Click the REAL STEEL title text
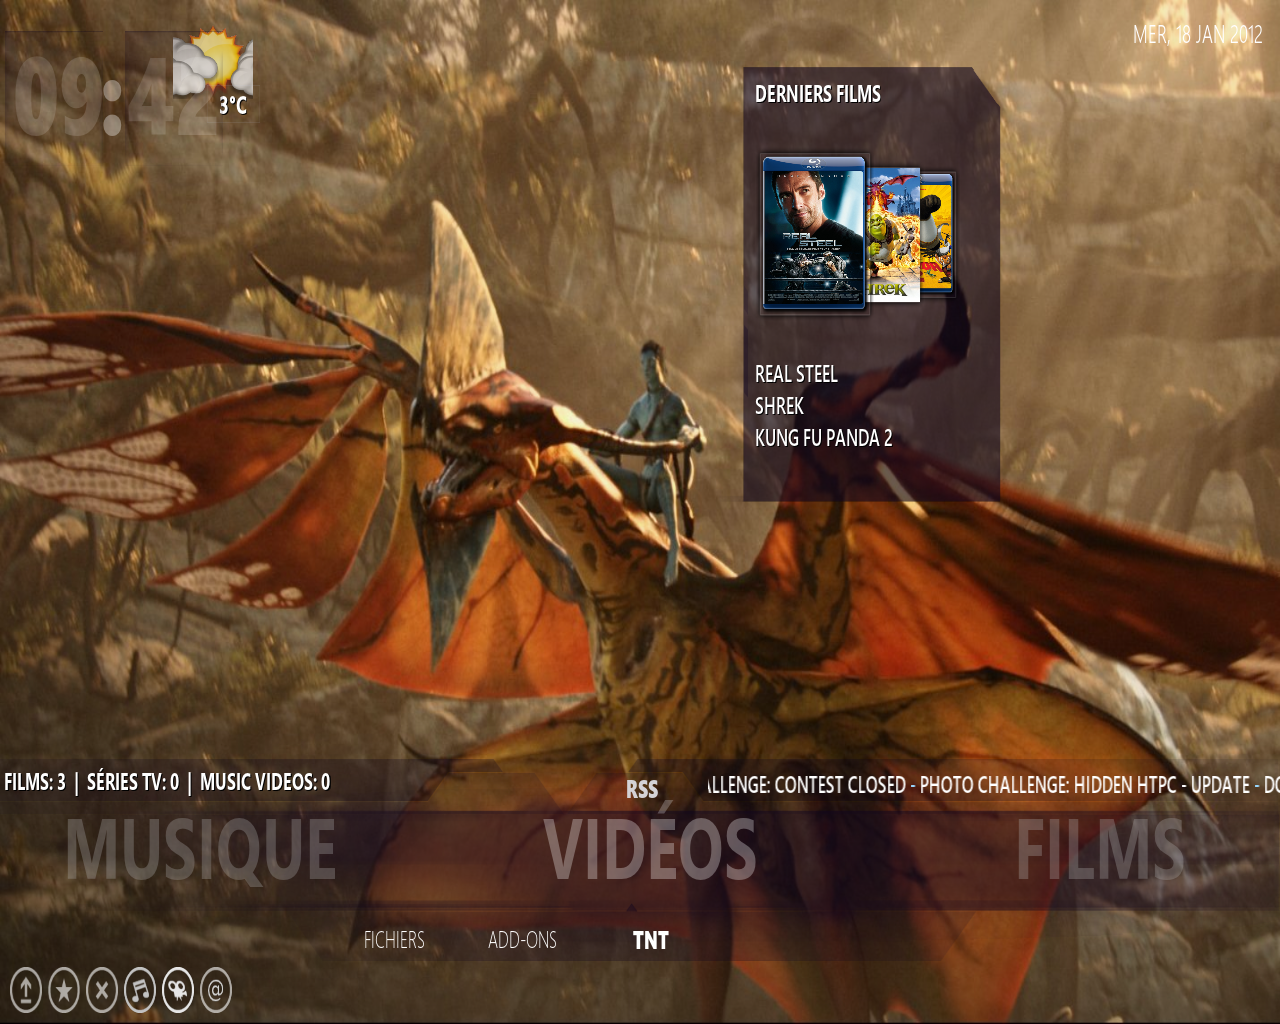1280x1024 pixels. (x=796, y=374)
